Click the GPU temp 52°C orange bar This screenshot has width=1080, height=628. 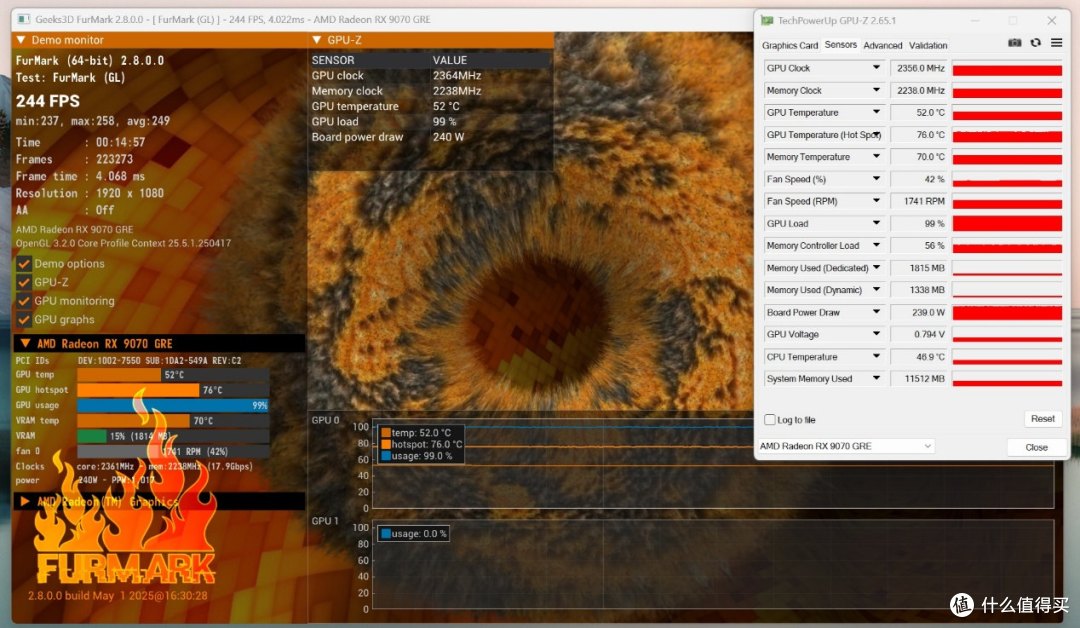point(120,375)
